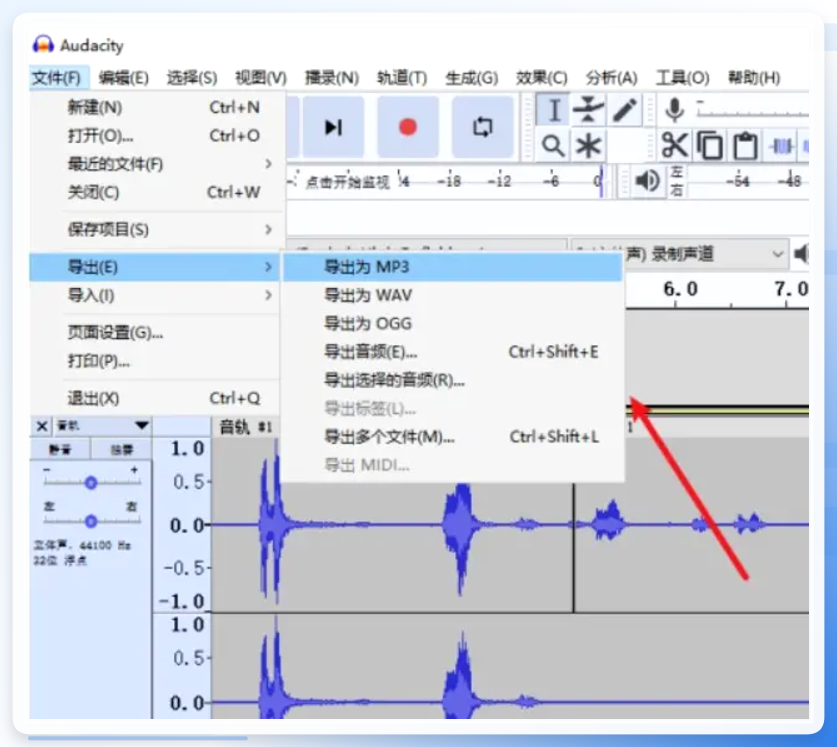
Task: Click the red Record button
Action: (x=408, y=127)
